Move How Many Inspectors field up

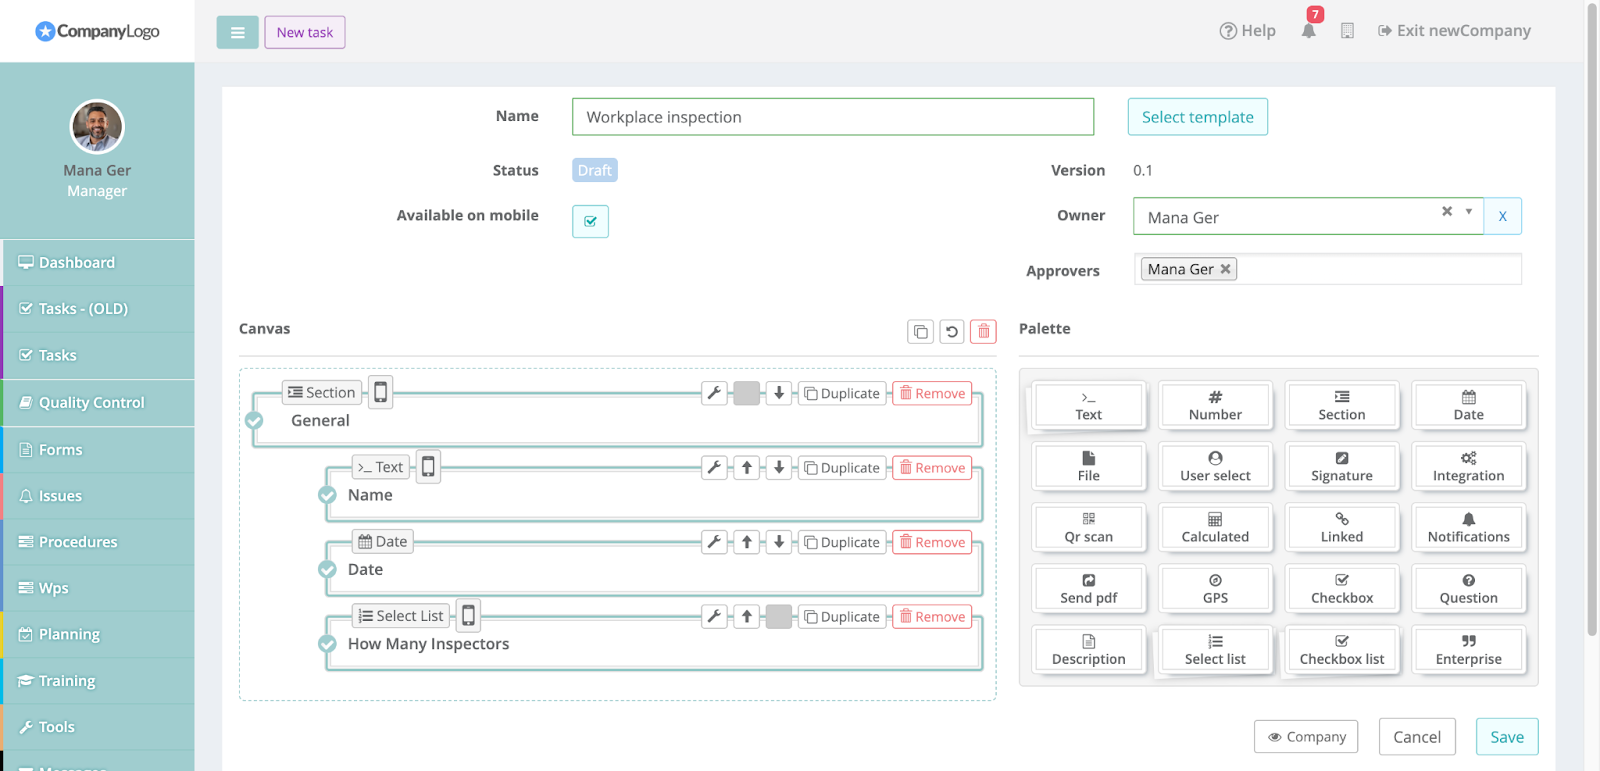[x=747, y=616]
